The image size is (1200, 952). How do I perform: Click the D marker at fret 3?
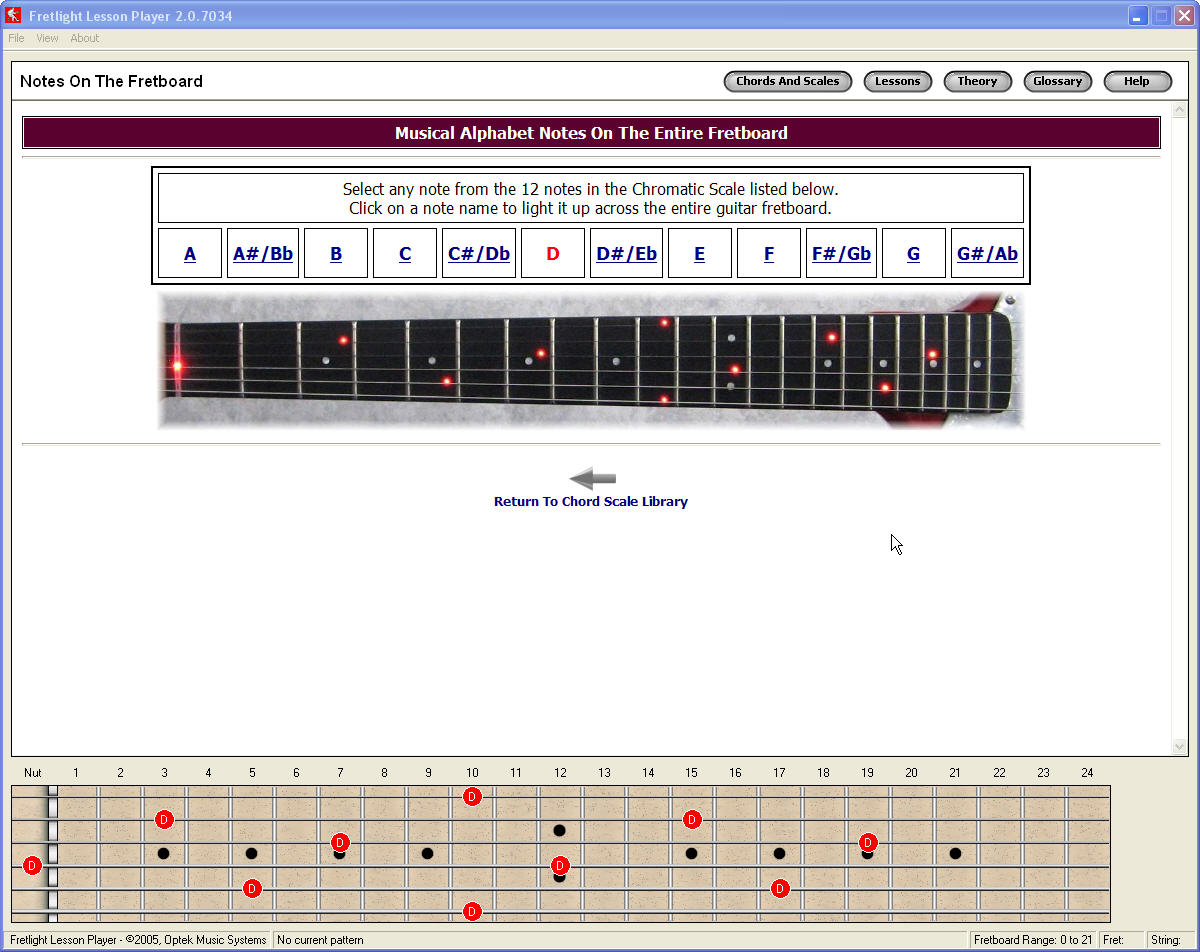coord(164,819)
